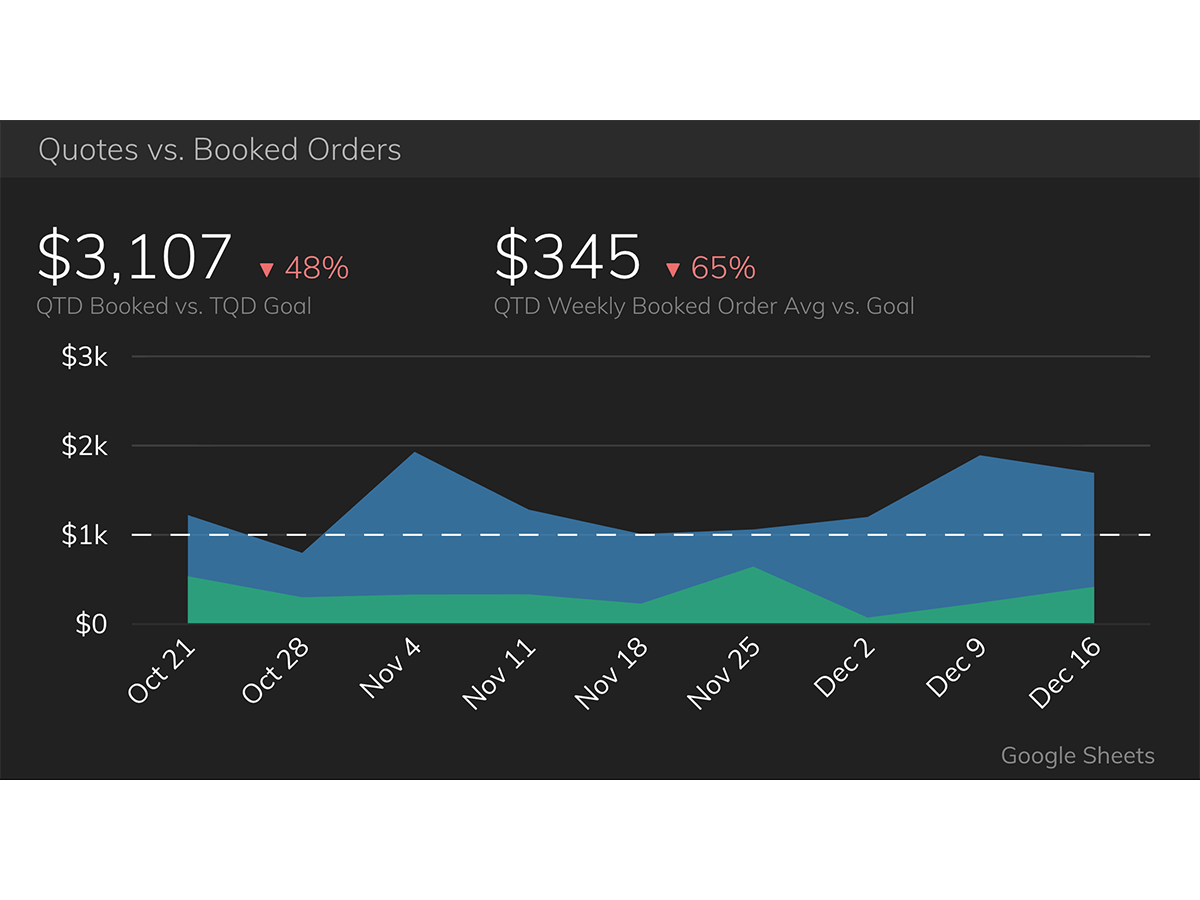Click the $0 axis label
1200x900 pixels.
[93, 622]
